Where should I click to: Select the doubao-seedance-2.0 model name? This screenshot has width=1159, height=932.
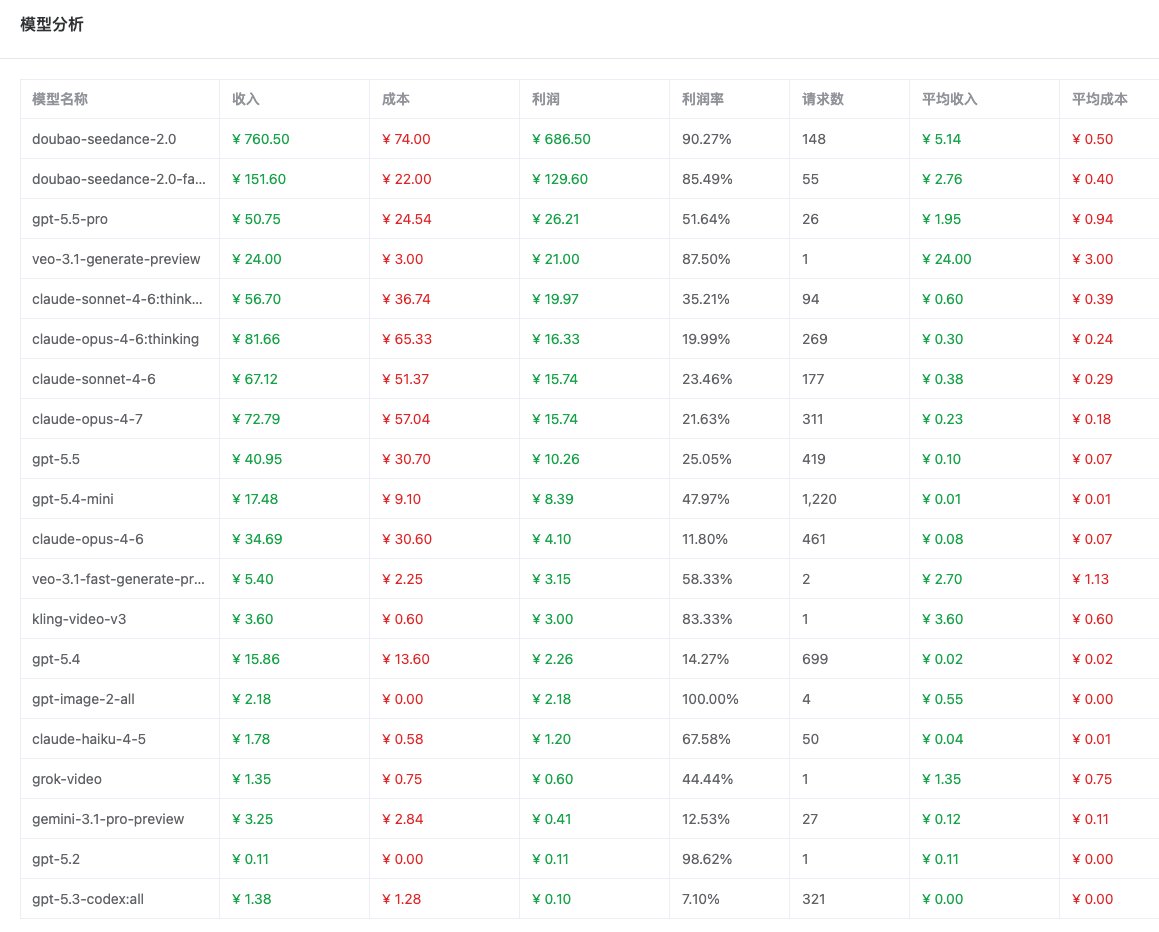104,139
